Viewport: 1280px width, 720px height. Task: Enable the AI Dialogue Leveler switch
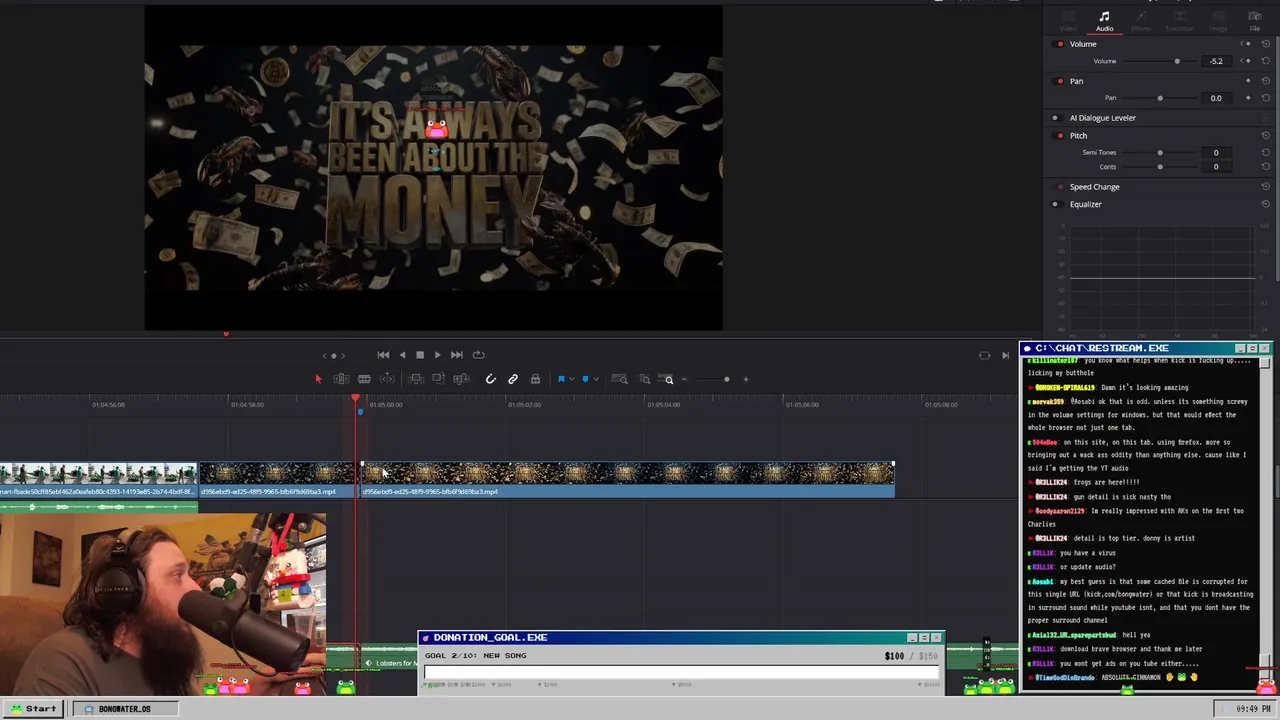[1056, 118]
